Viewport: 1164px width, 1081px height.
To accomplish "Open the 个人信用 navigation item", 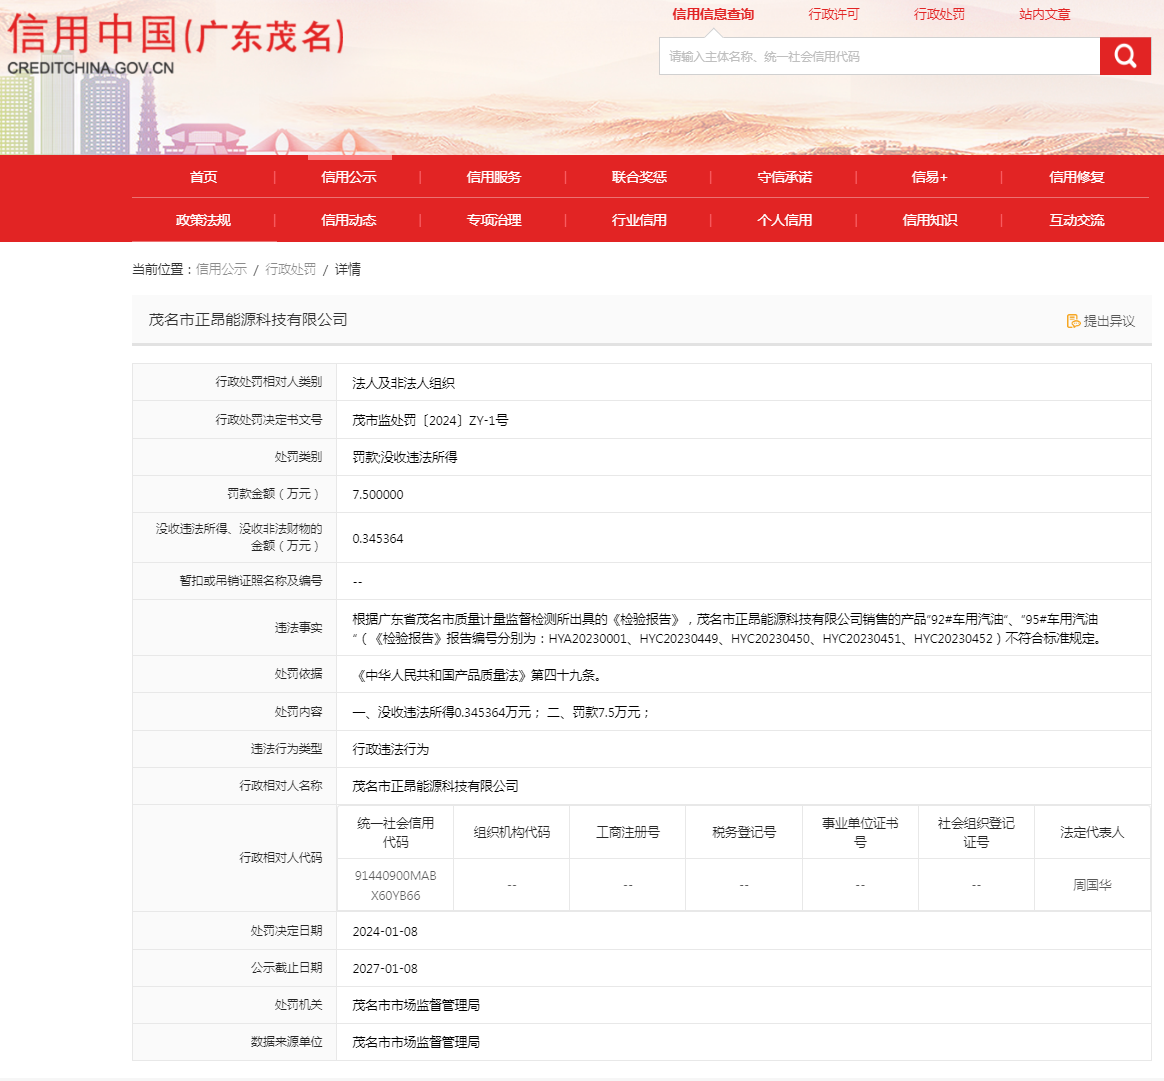I will point(785,220).
